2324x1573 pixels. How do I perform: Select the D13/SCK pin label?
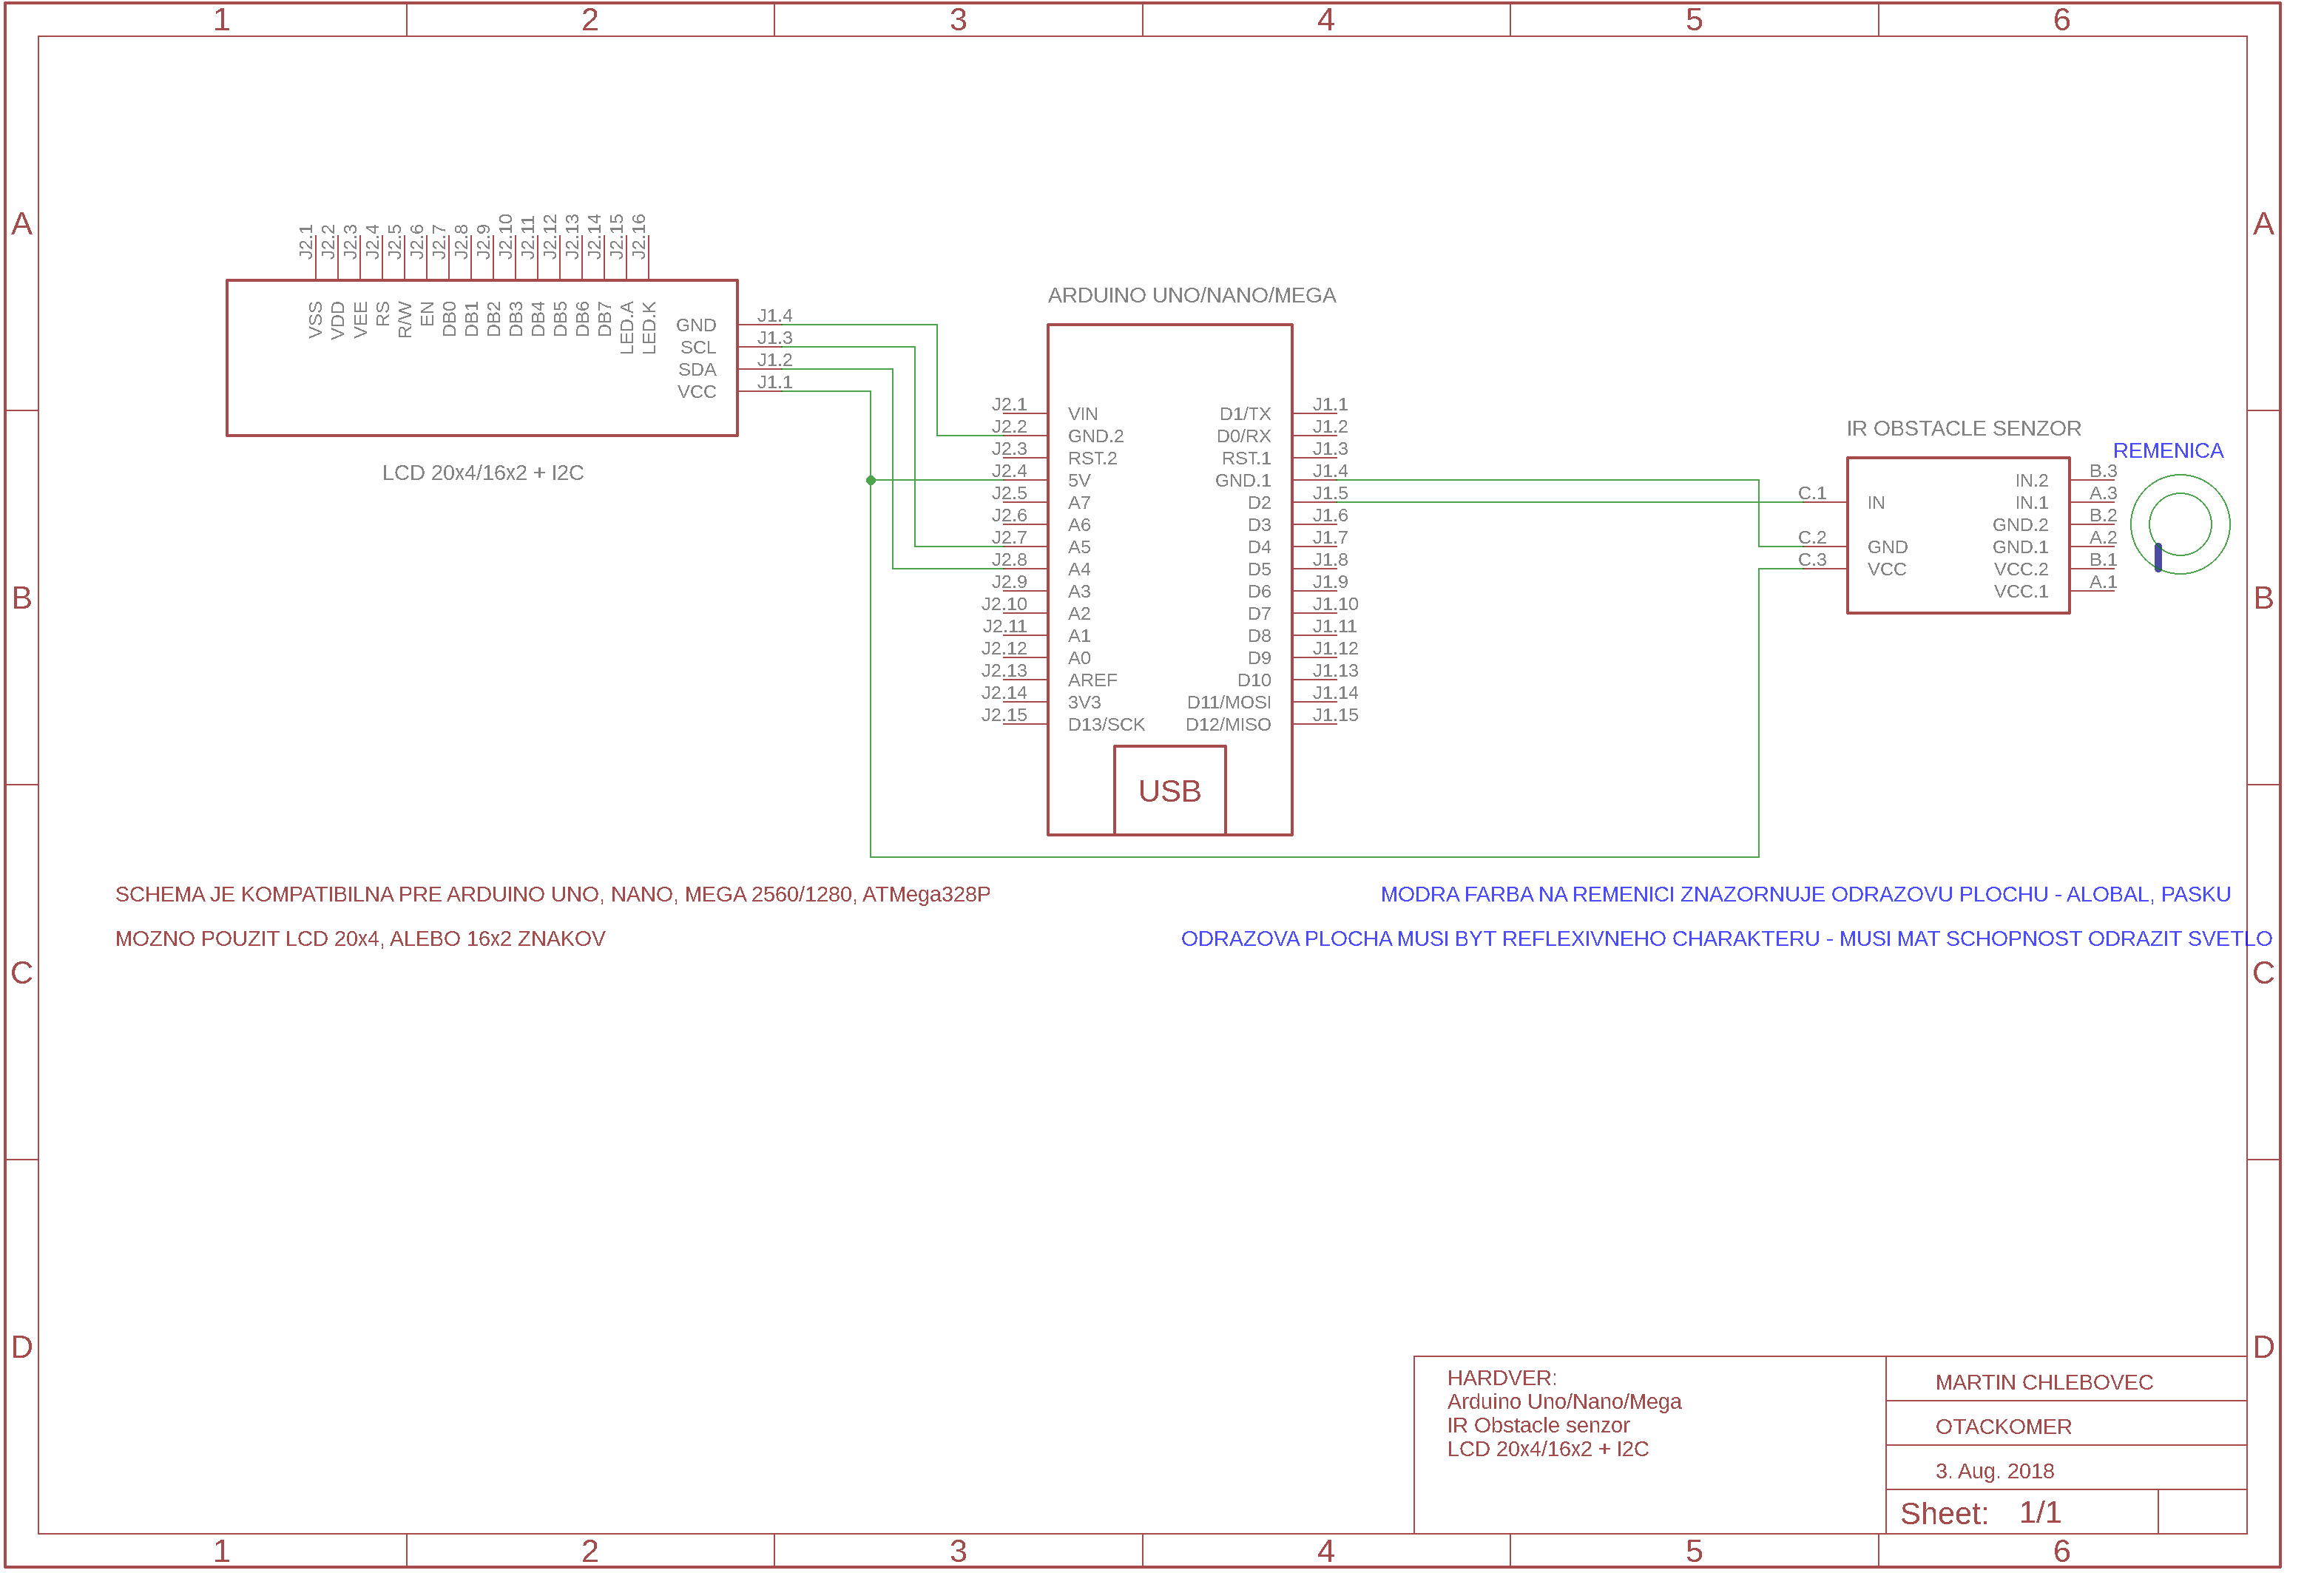1106,723
